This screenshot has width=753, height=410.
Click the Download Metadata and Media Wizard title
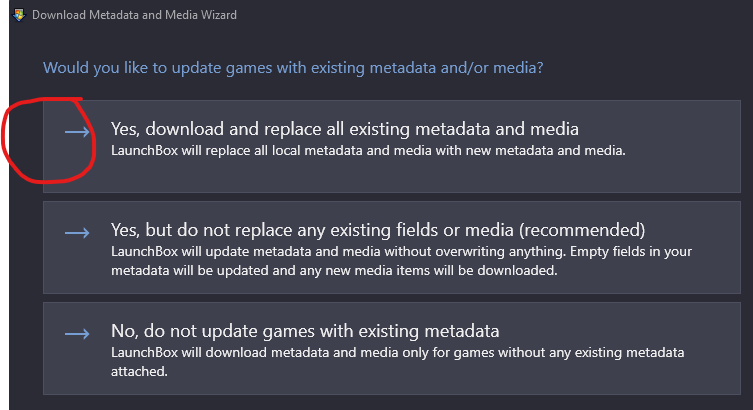click(134, 15)
